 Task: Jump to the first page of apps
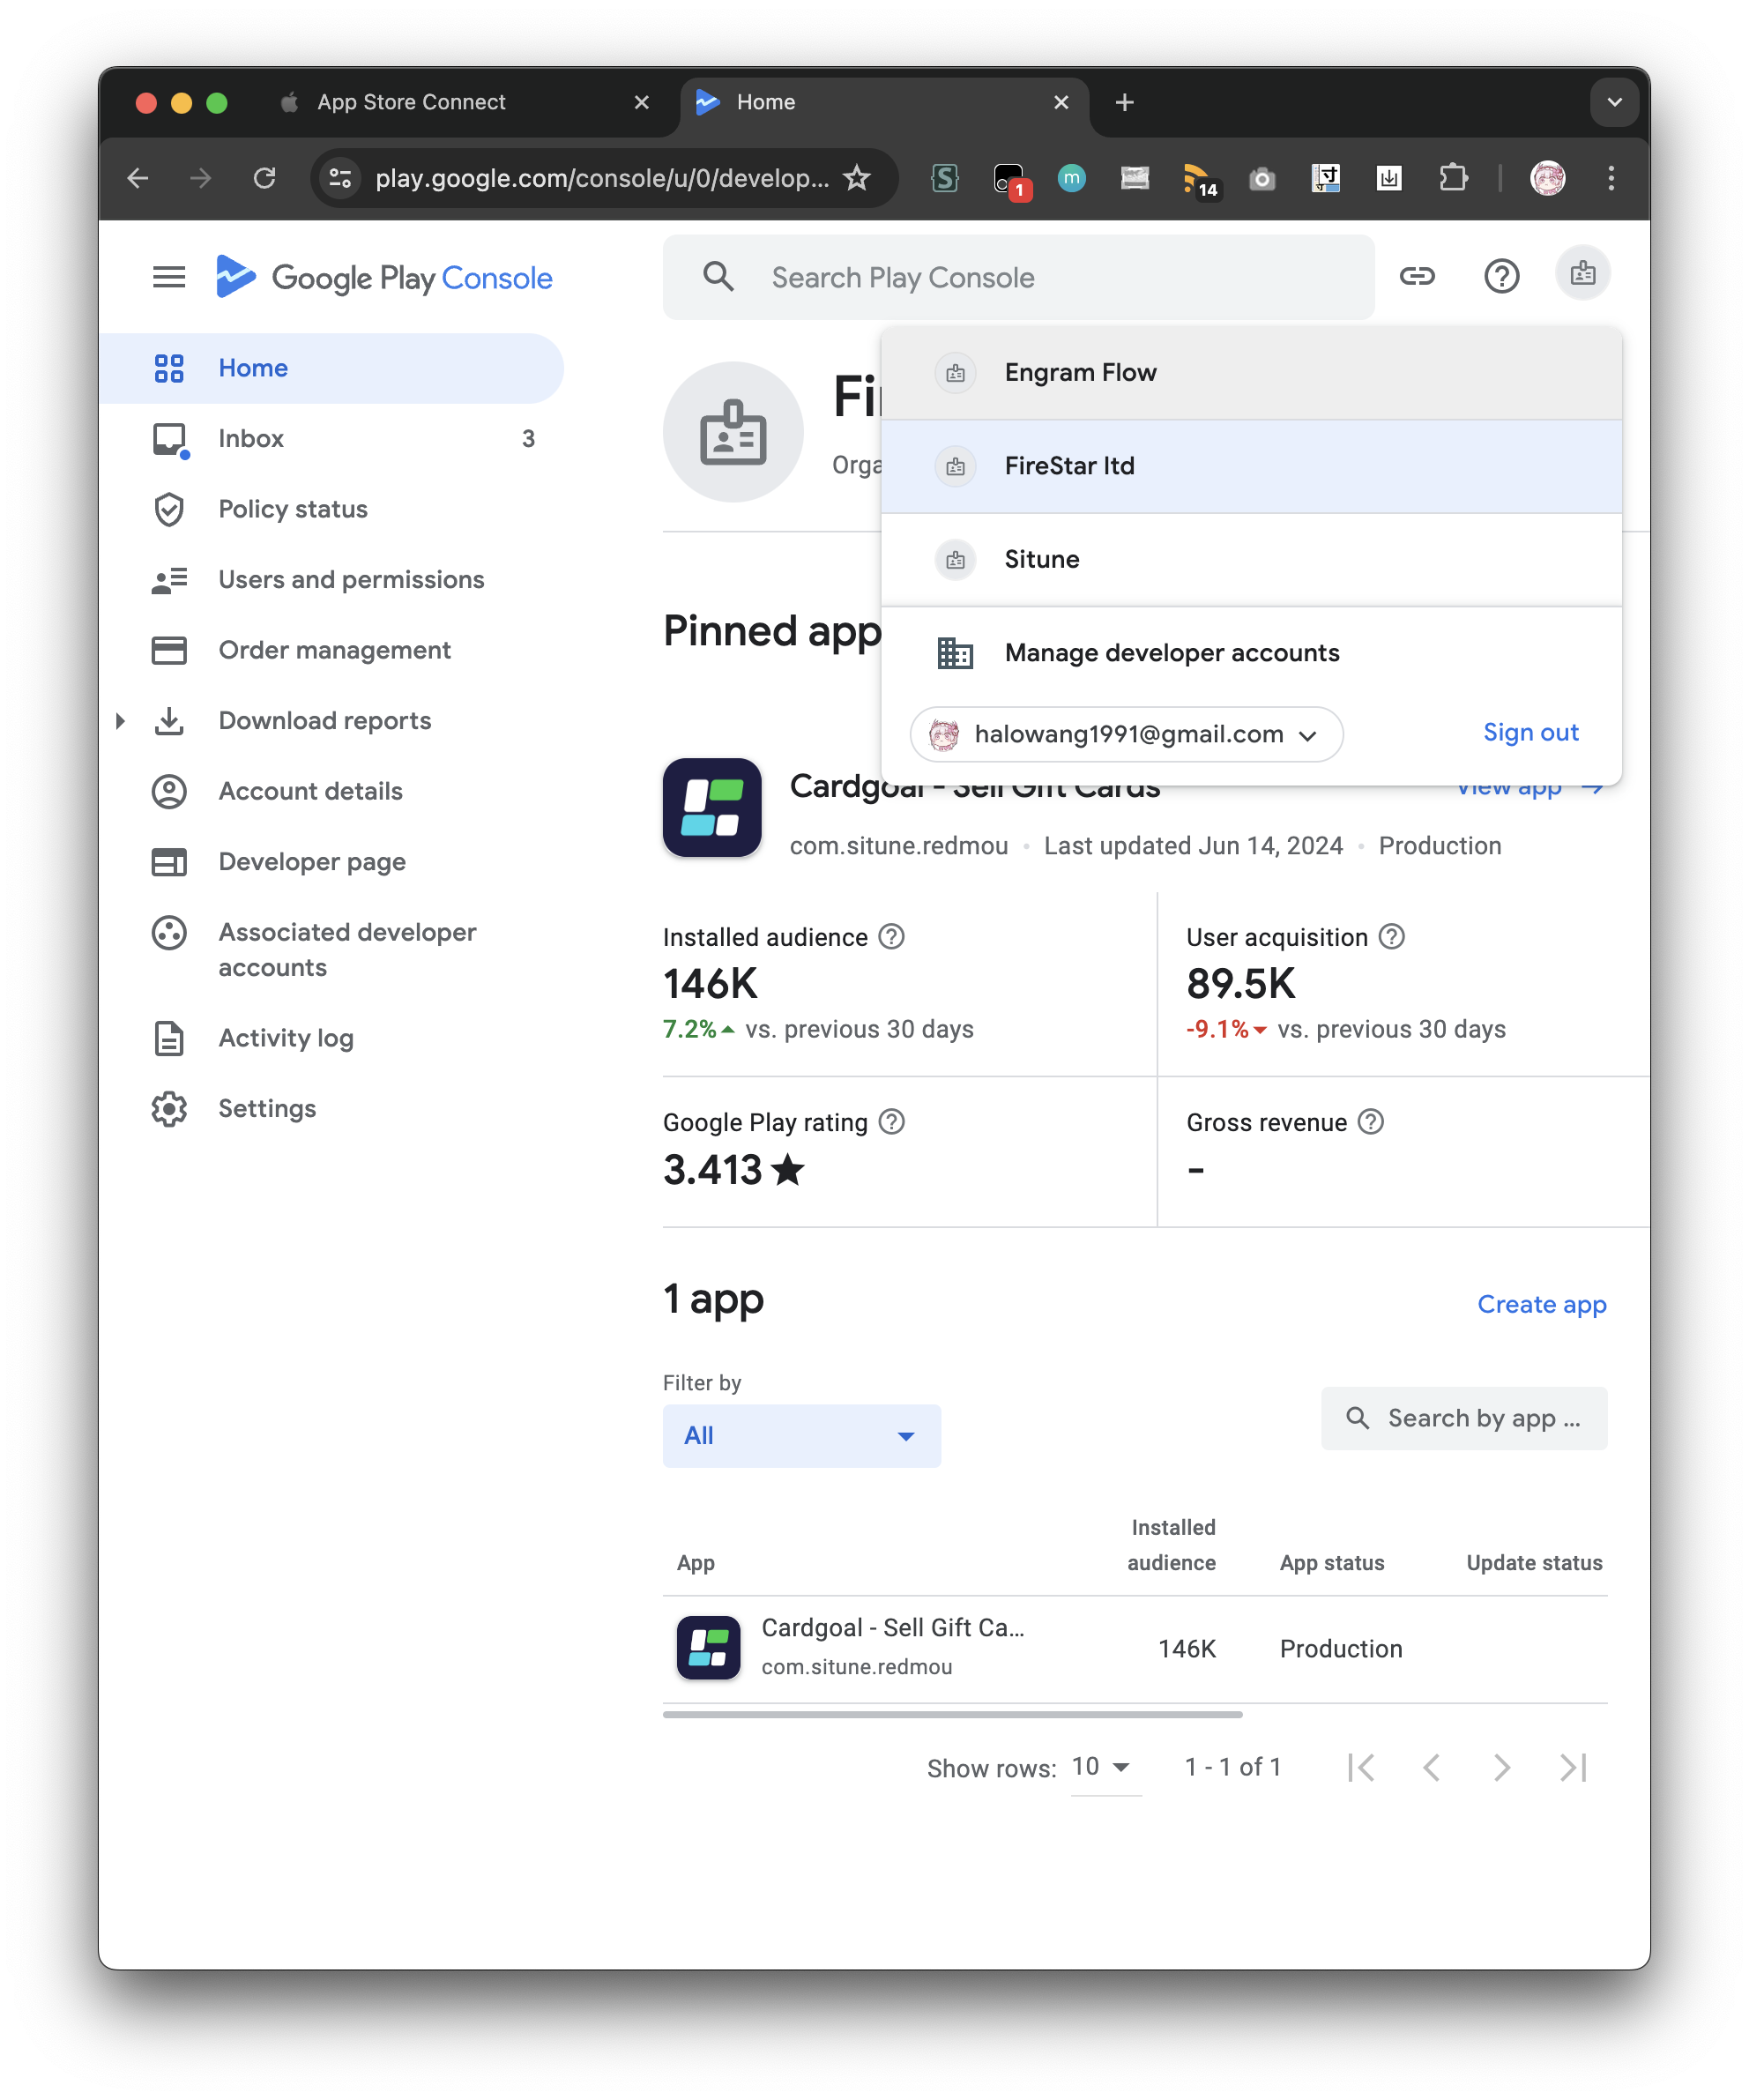[x=1360, y=1768]
